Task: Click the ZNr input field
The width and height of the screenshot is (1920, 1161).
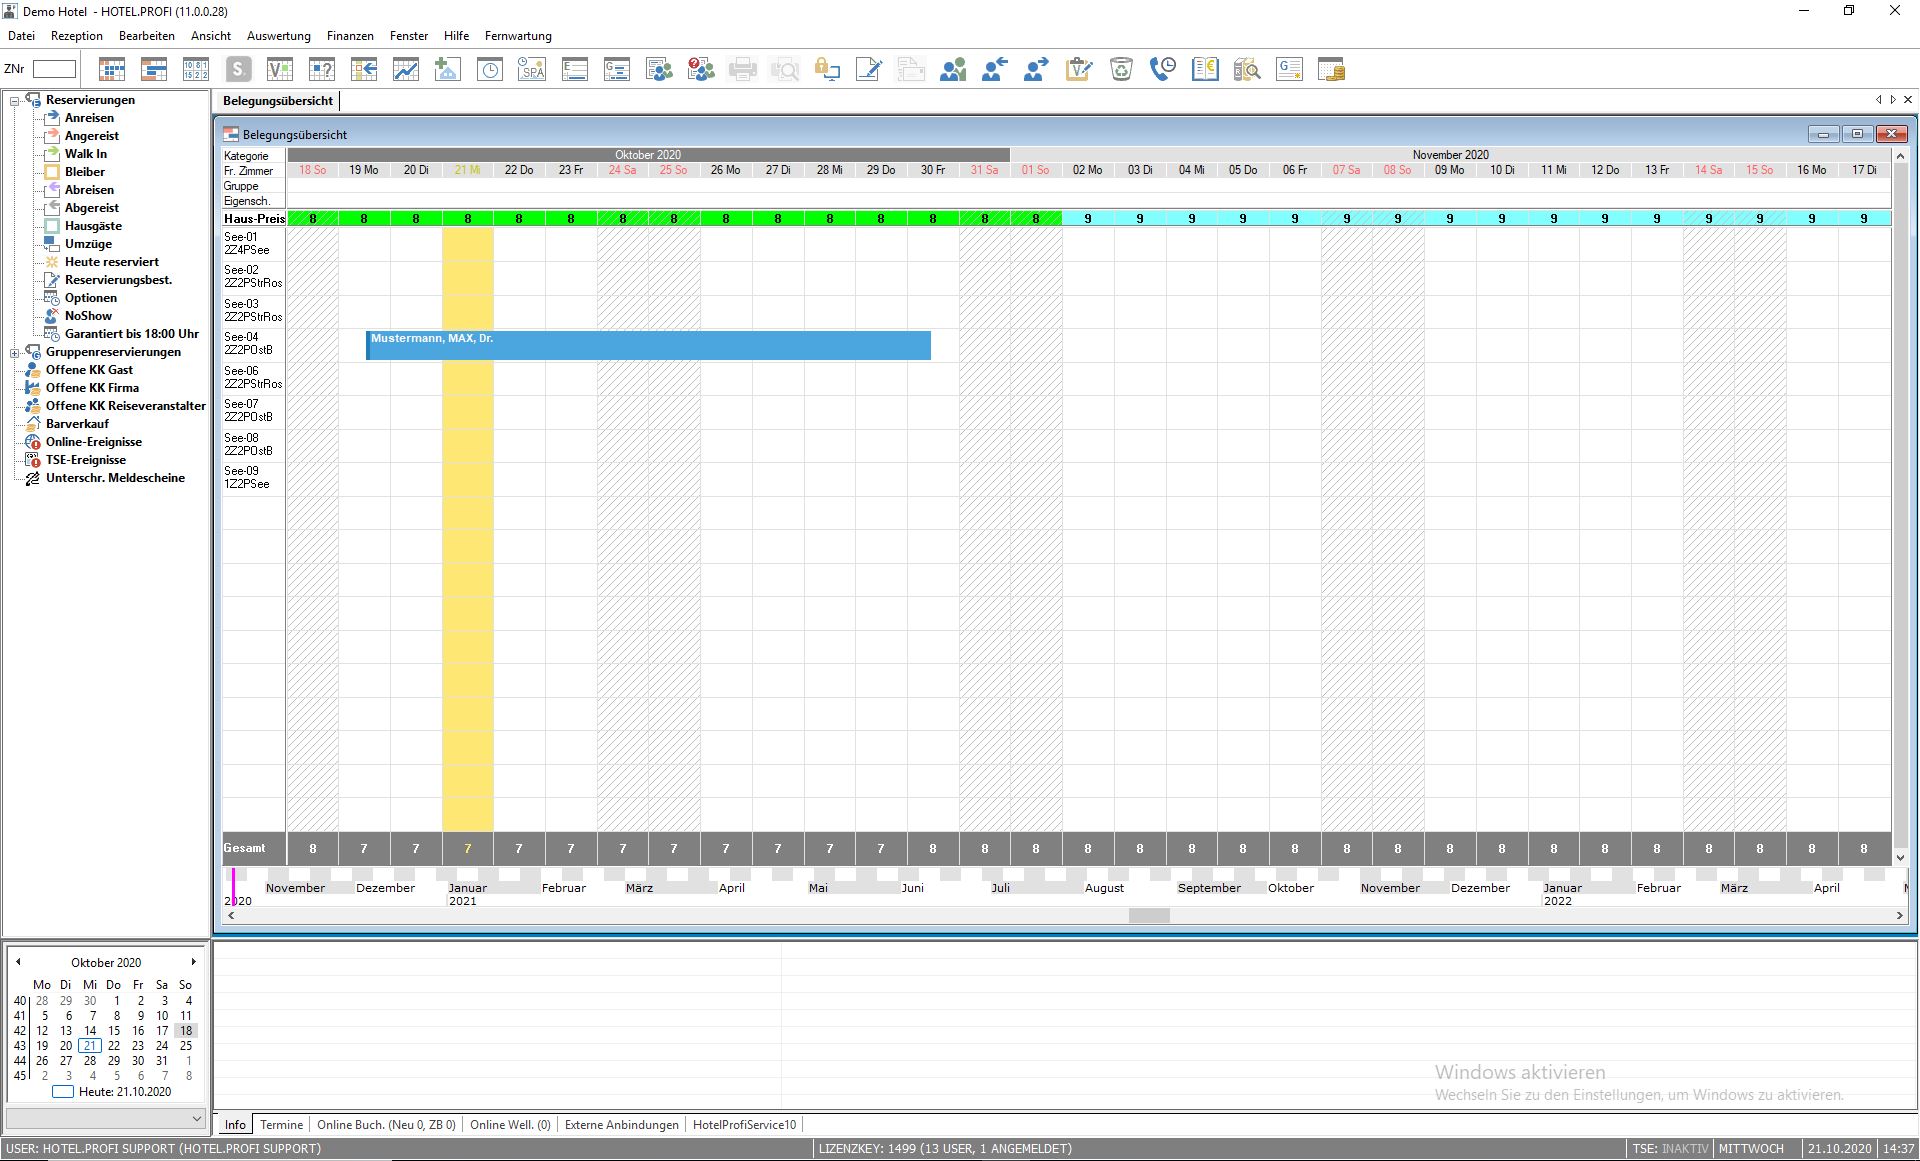Action: [x=54, y=69]
